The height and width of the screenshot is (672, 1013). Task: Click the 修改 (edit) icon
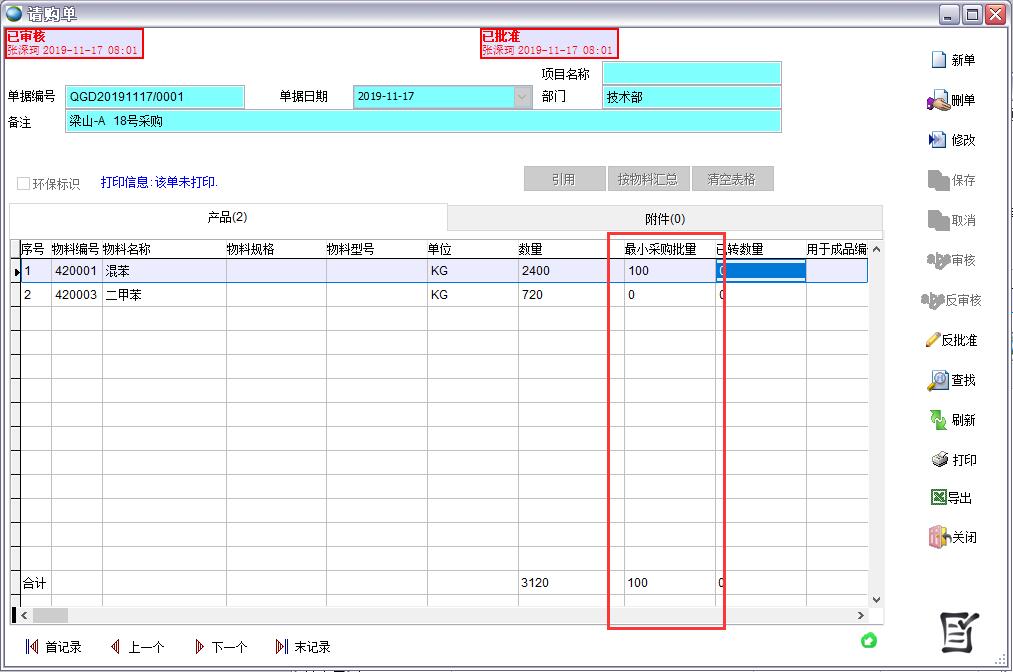pos(938,141)
